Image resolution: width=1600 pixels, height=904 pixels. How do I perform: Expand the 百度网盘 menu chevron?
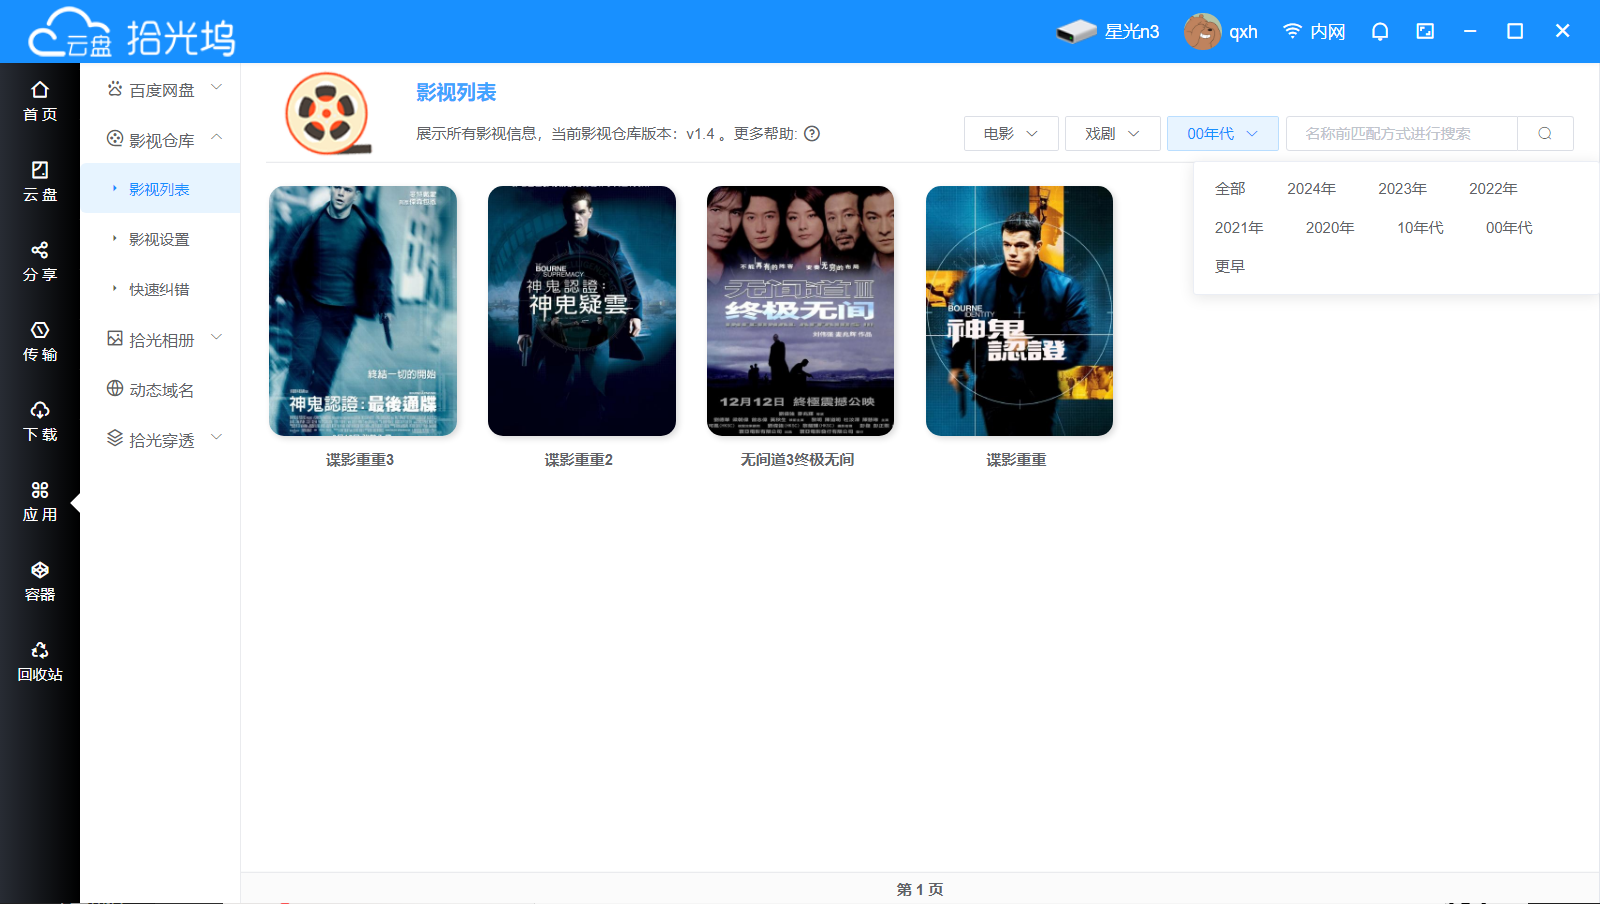[x=217, y=88]
